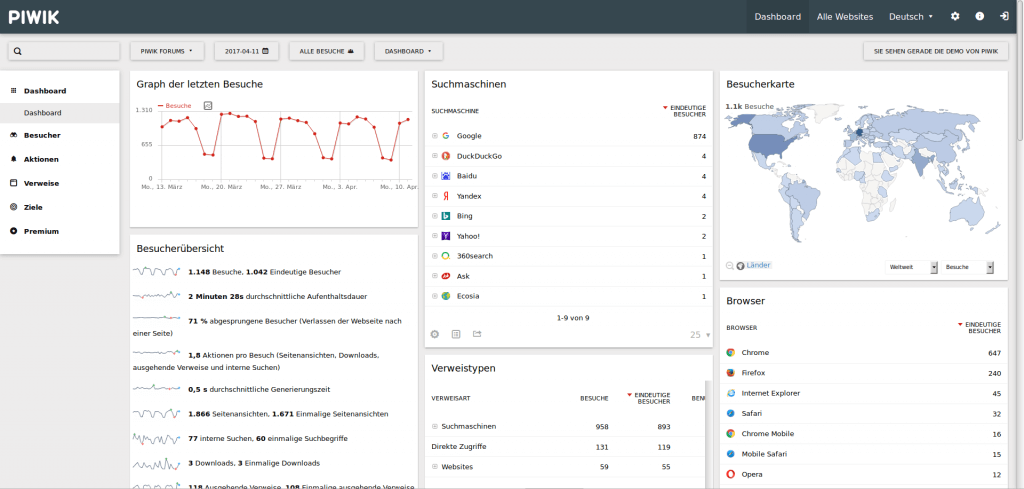
Task: Open the Piwik Forums site selector
Action: pyautogui.click(x=167, y=50)
